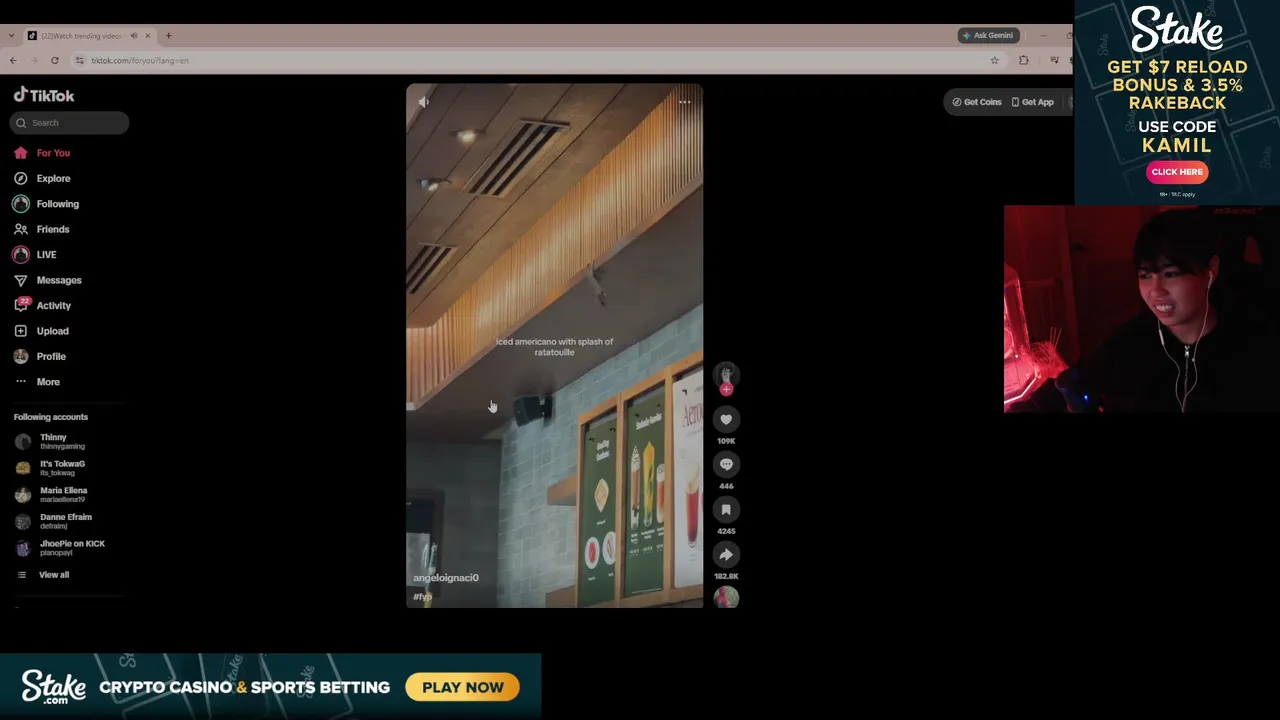Click Ask Gemini in browser
The image size is (1280, 720).
[x=987, y=35]
